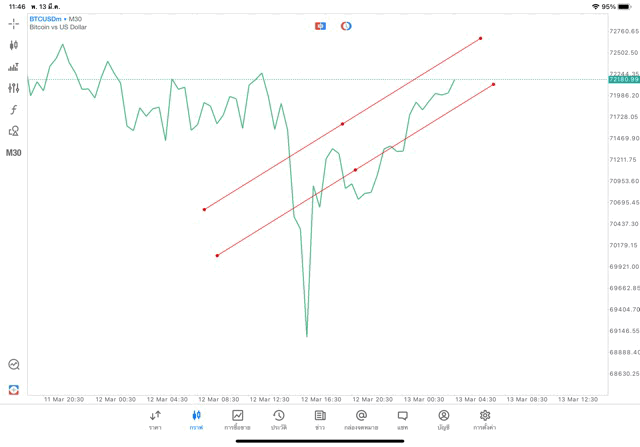The width and height of the screenshot is (640, 447).
Task: Click the circular red-blue icon above the chart
Action: click(346, 26)
